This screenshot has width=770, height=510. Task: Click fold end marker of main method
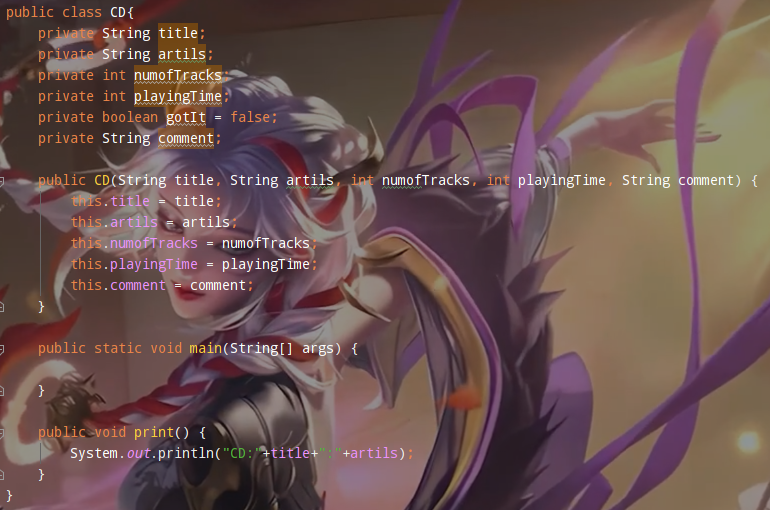(1, 391)
